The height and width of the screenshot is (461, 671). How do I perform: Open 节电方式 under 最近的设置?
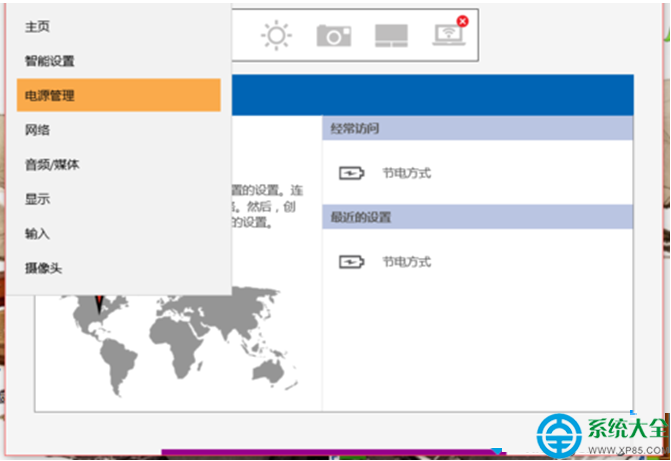pyautogui.click(x=407, y=262)
